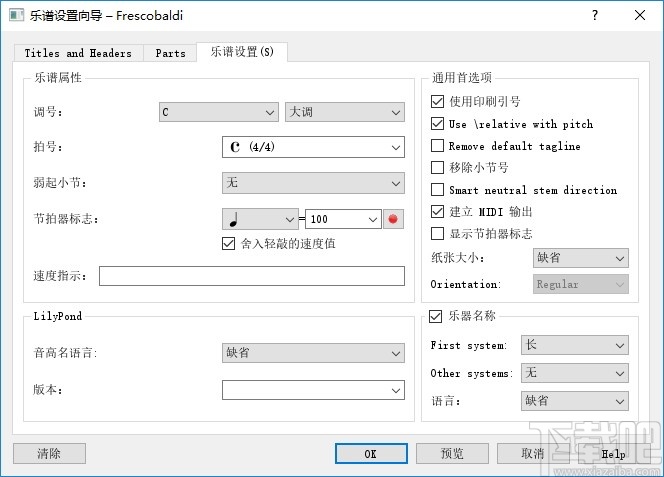
Task: Select the 乐谱设置(S) tab
Action: click(242, 52)
